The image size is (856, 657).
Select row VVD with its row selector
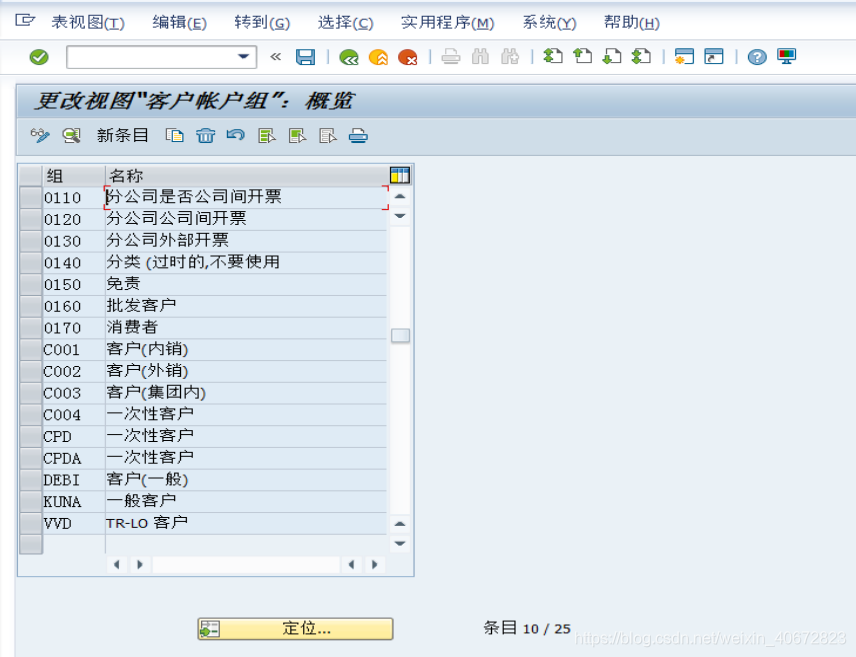pyautogui.click(x=31, y=523)
